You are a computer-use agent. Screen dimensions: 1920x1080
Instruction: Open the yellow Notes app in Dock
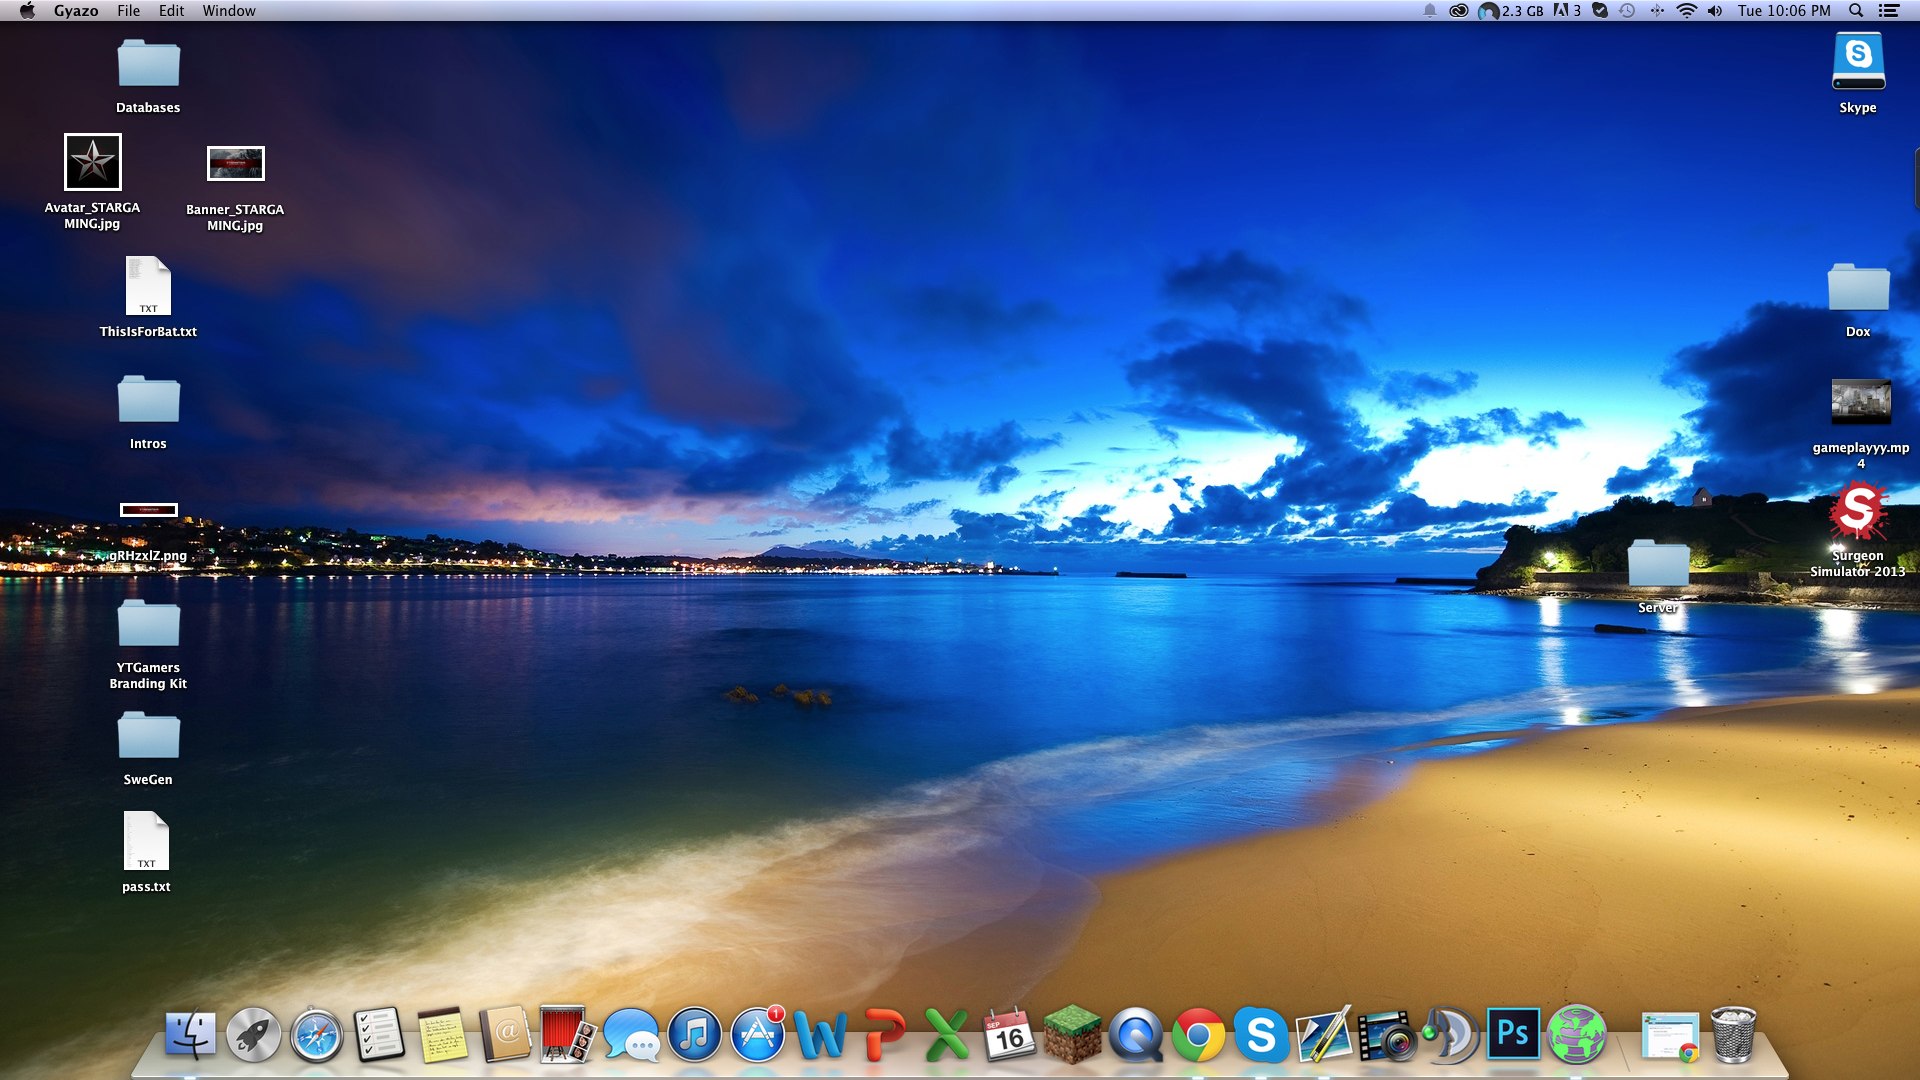[x=442, y=1035]
